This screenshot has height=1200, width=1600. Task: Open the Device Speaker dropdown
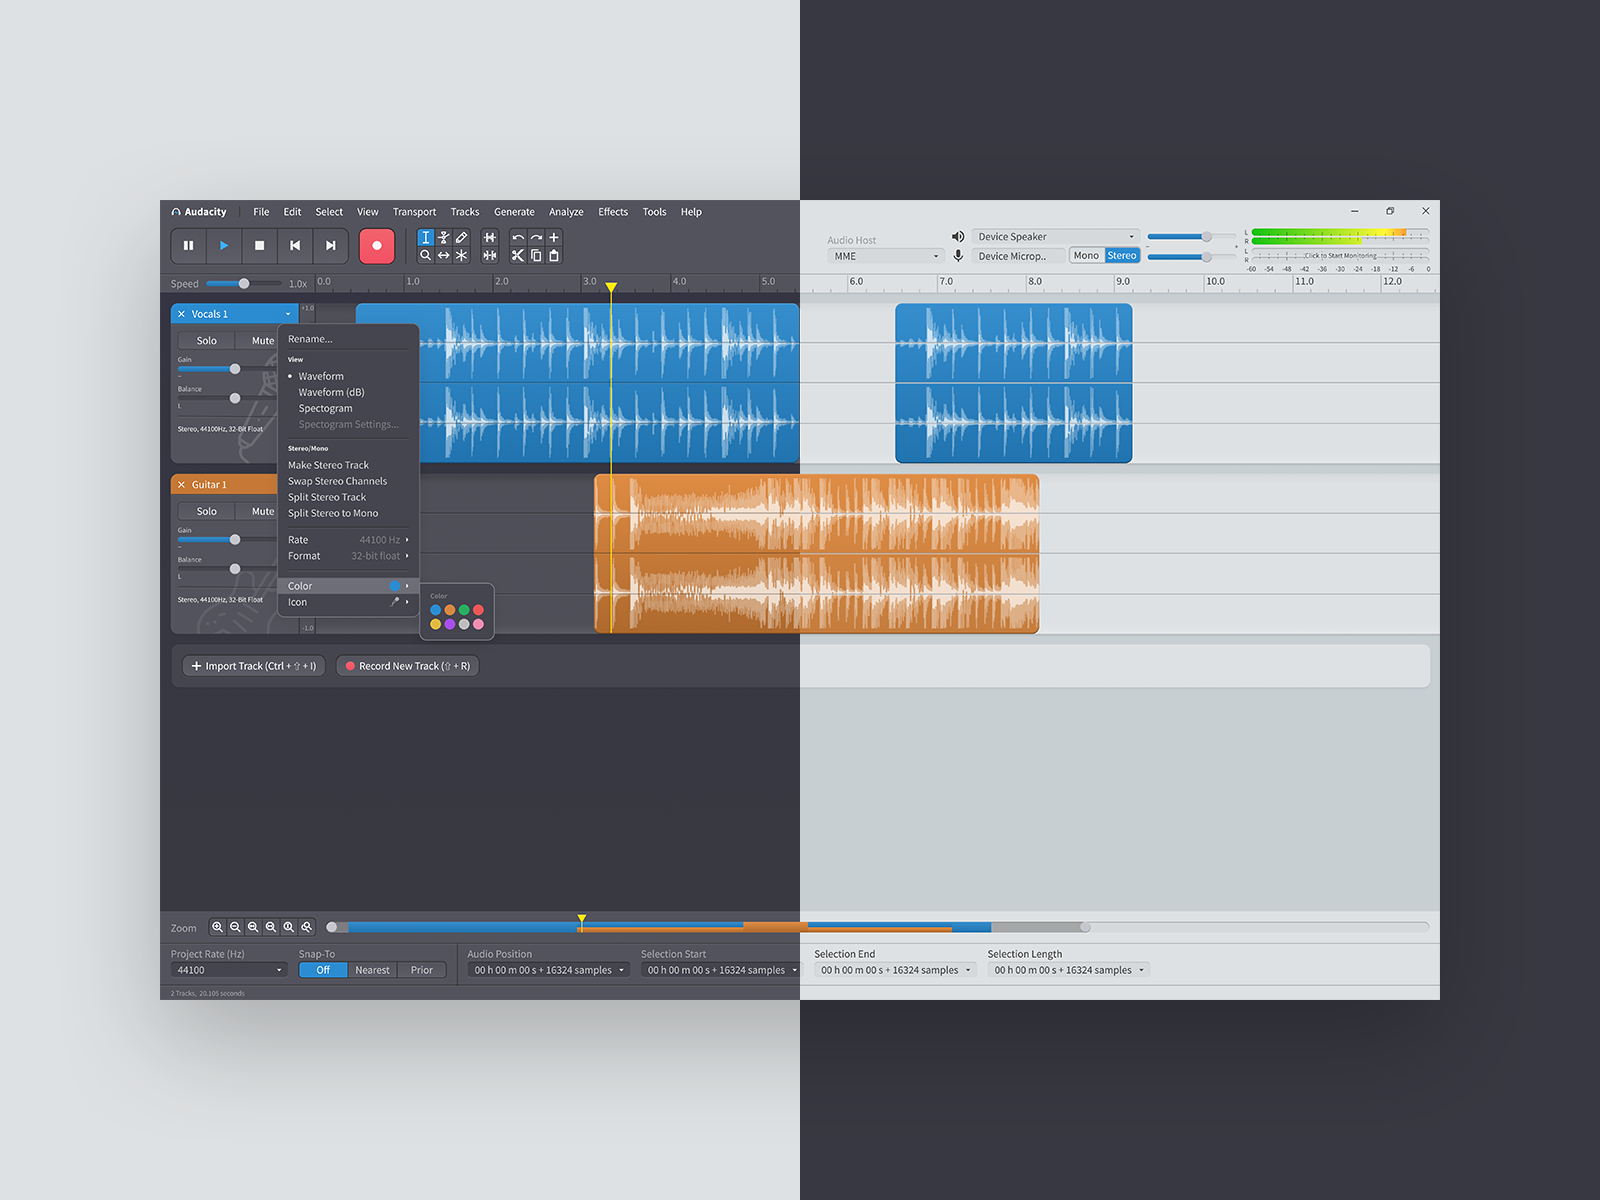pyautogui.click(x=1055, y=237)
